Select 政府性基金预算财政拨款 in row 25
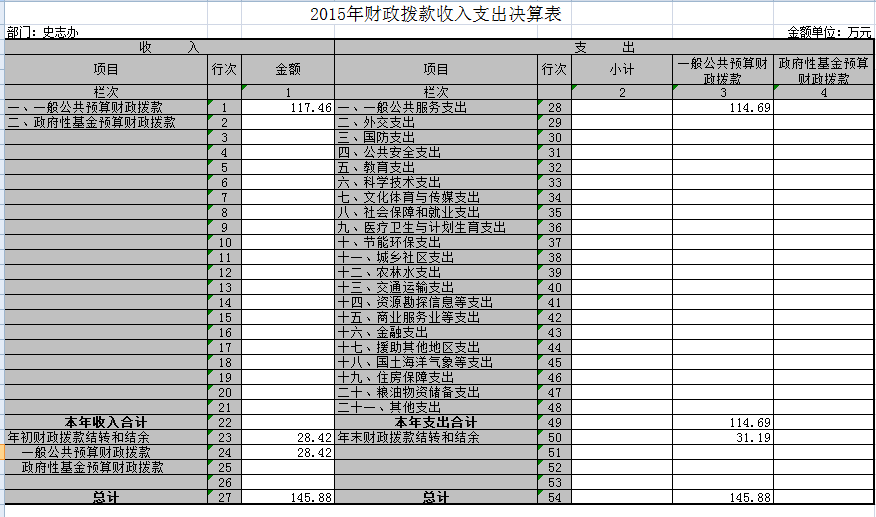 coord(106,468)
